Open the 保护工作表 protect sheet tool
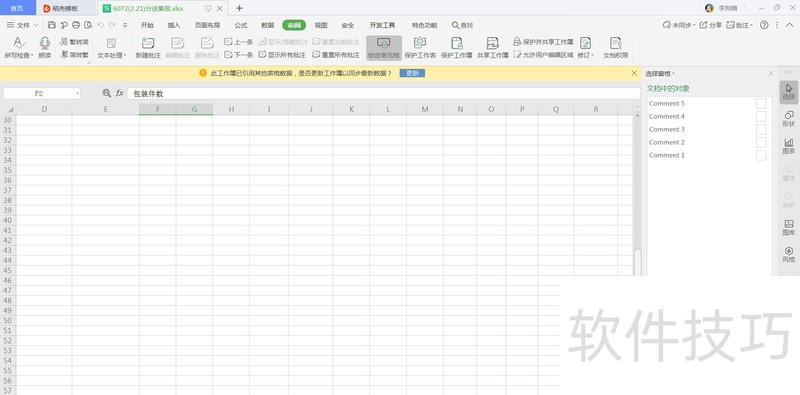This screenshot has height=395, width=800. coord(420,43)
